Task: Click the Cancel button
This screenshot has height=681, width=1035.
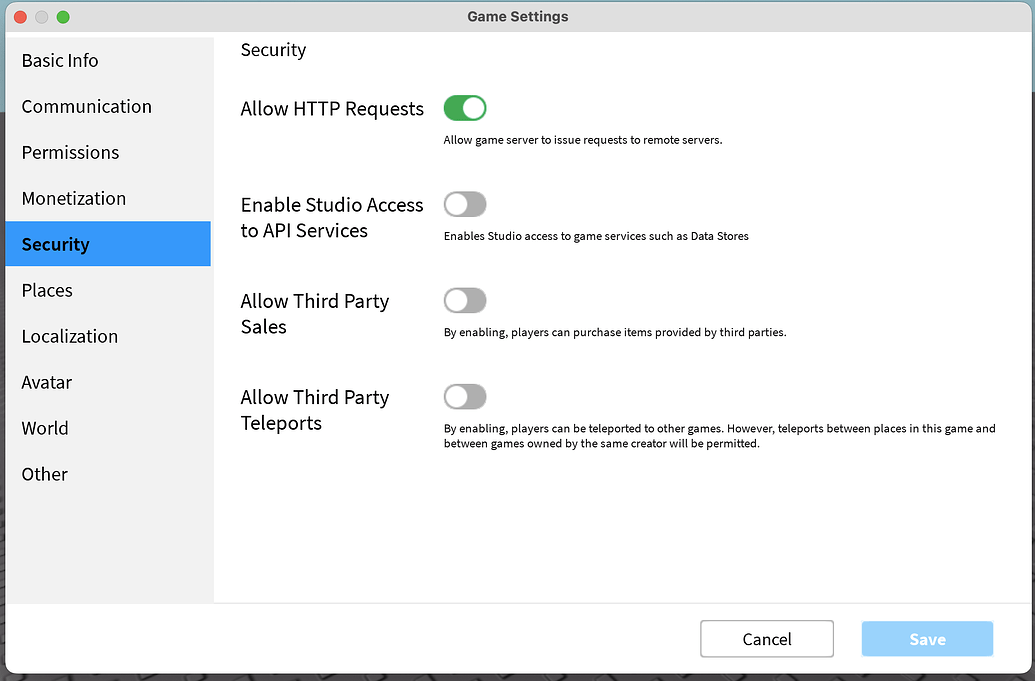Action: (x=766, y=638)
